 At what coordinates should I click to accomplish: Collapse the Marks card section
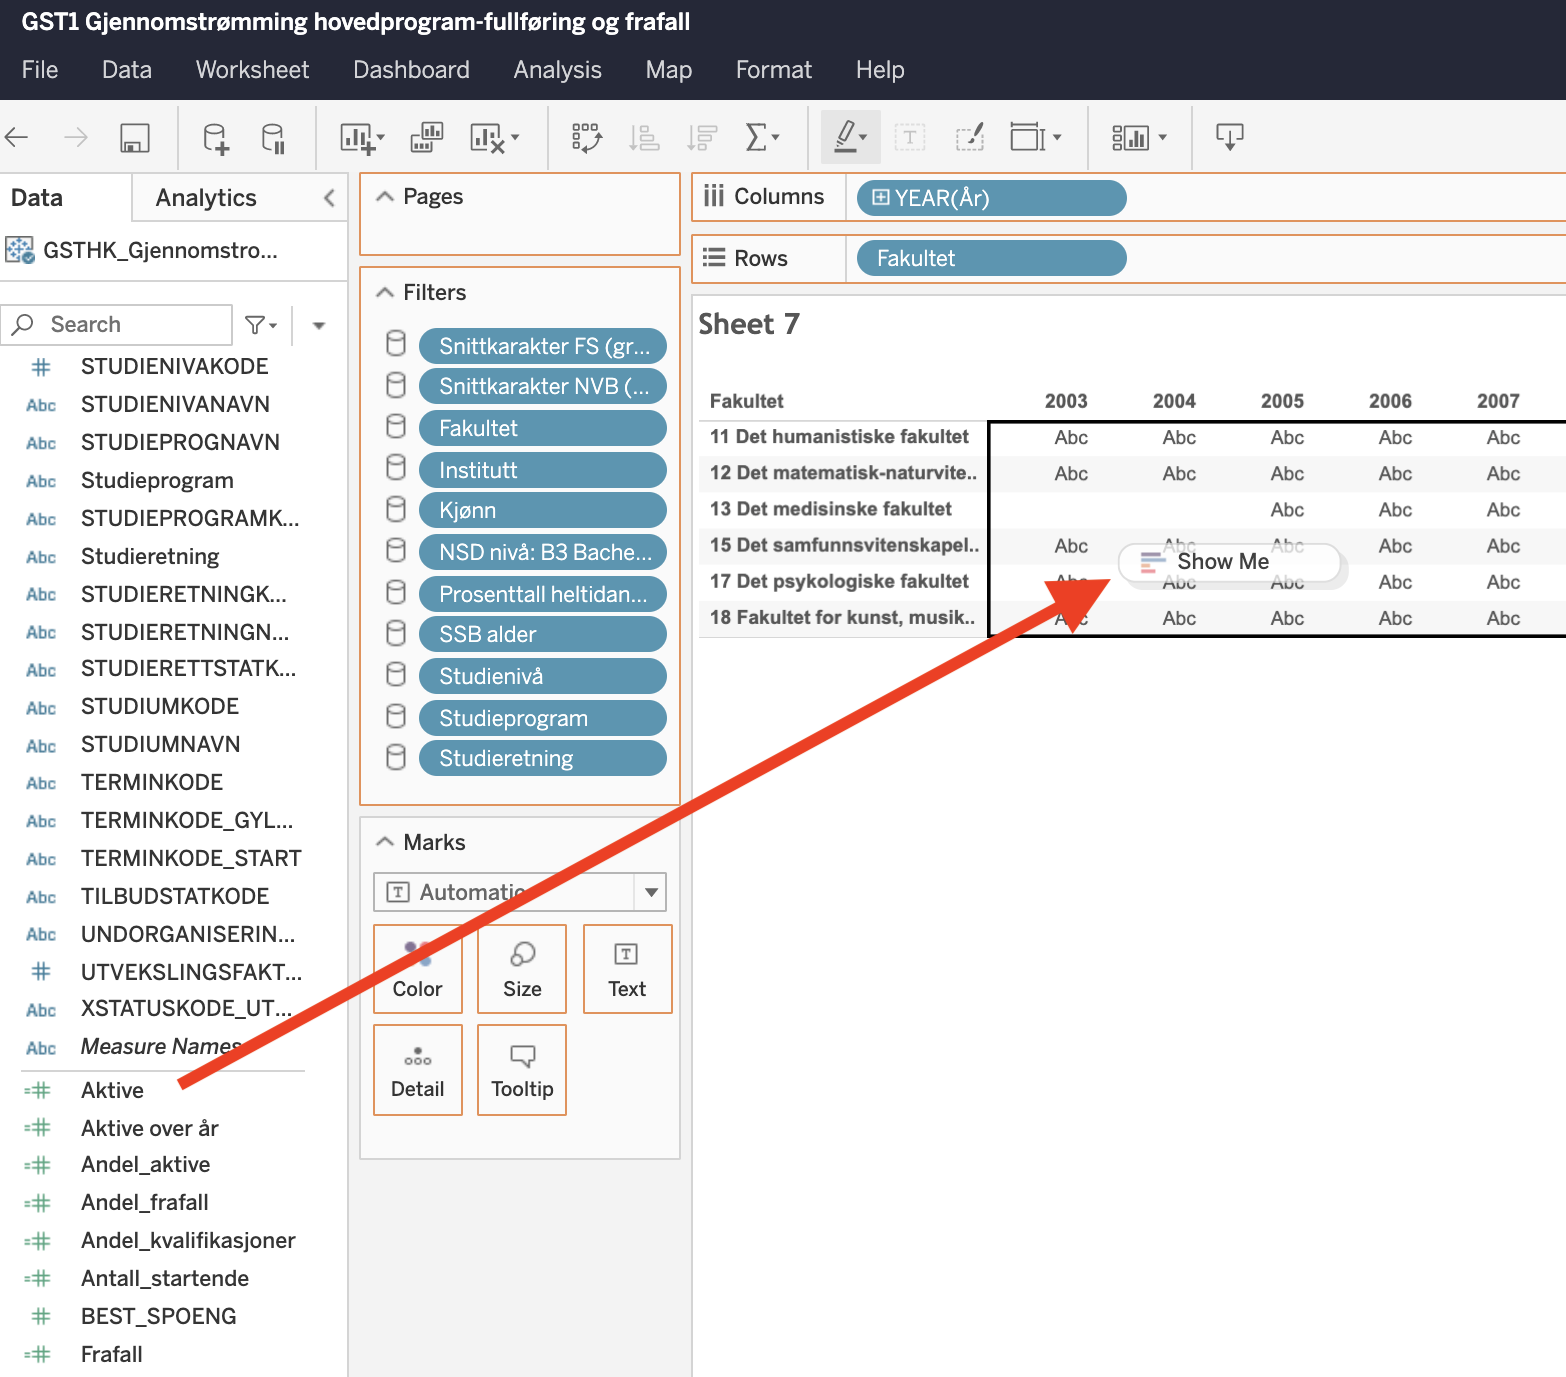coord(385,843)
